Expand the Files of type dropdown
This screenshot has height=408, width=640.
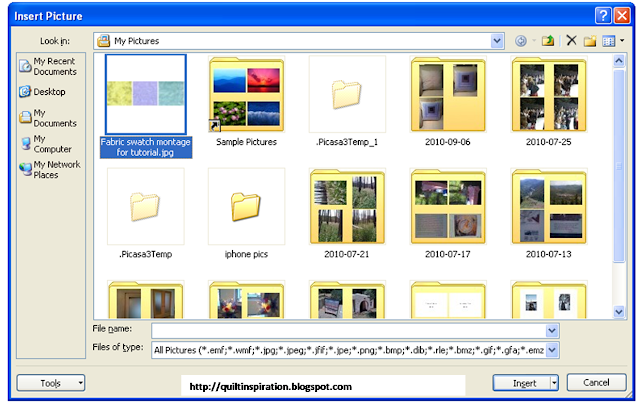coord(552,350)
